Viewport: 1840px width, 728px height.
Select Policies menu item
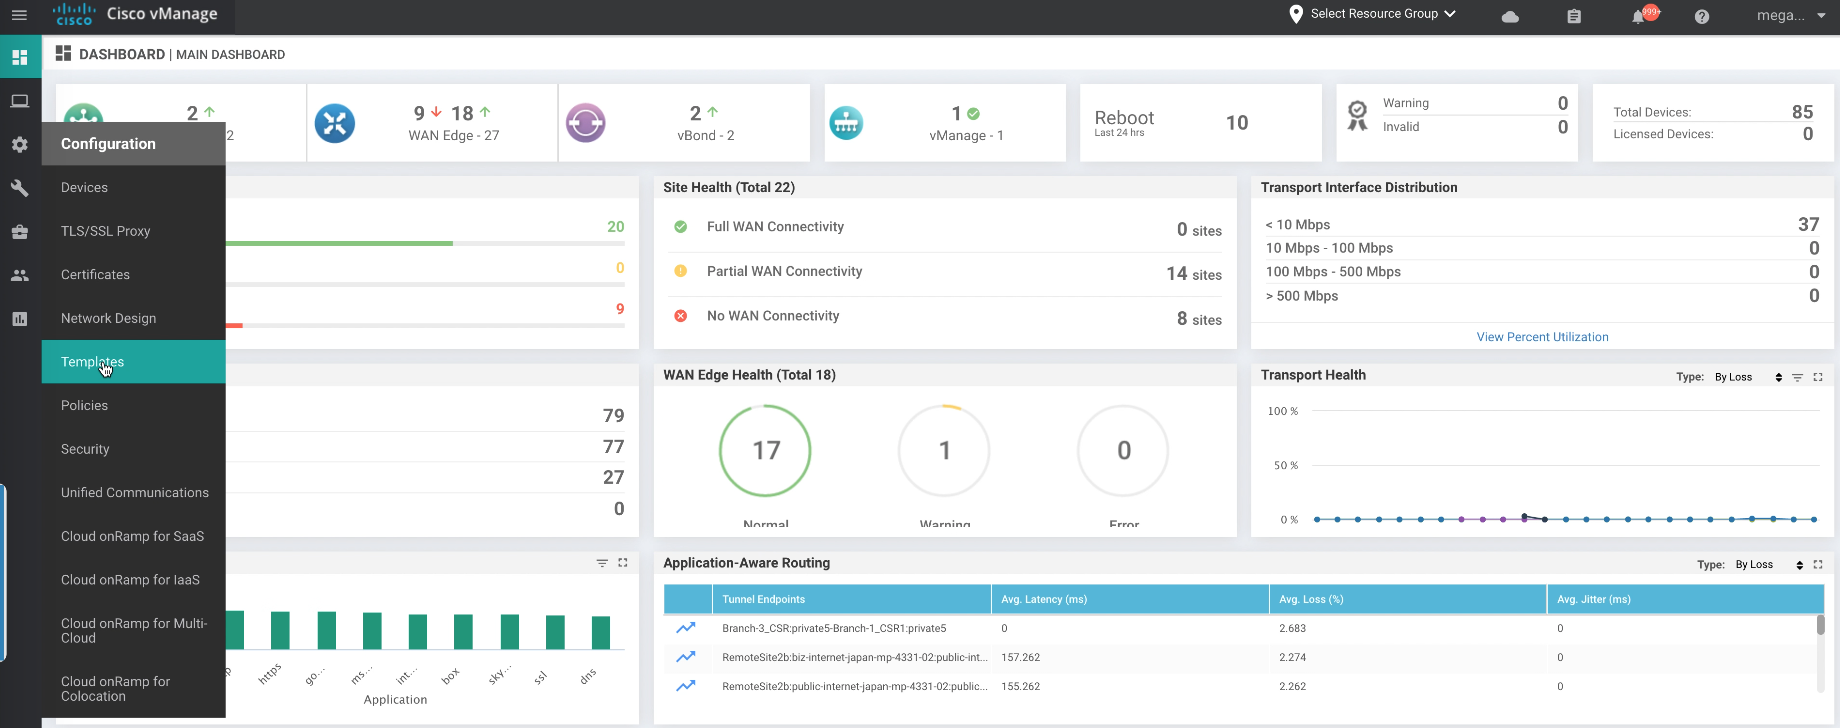[133, 405]
